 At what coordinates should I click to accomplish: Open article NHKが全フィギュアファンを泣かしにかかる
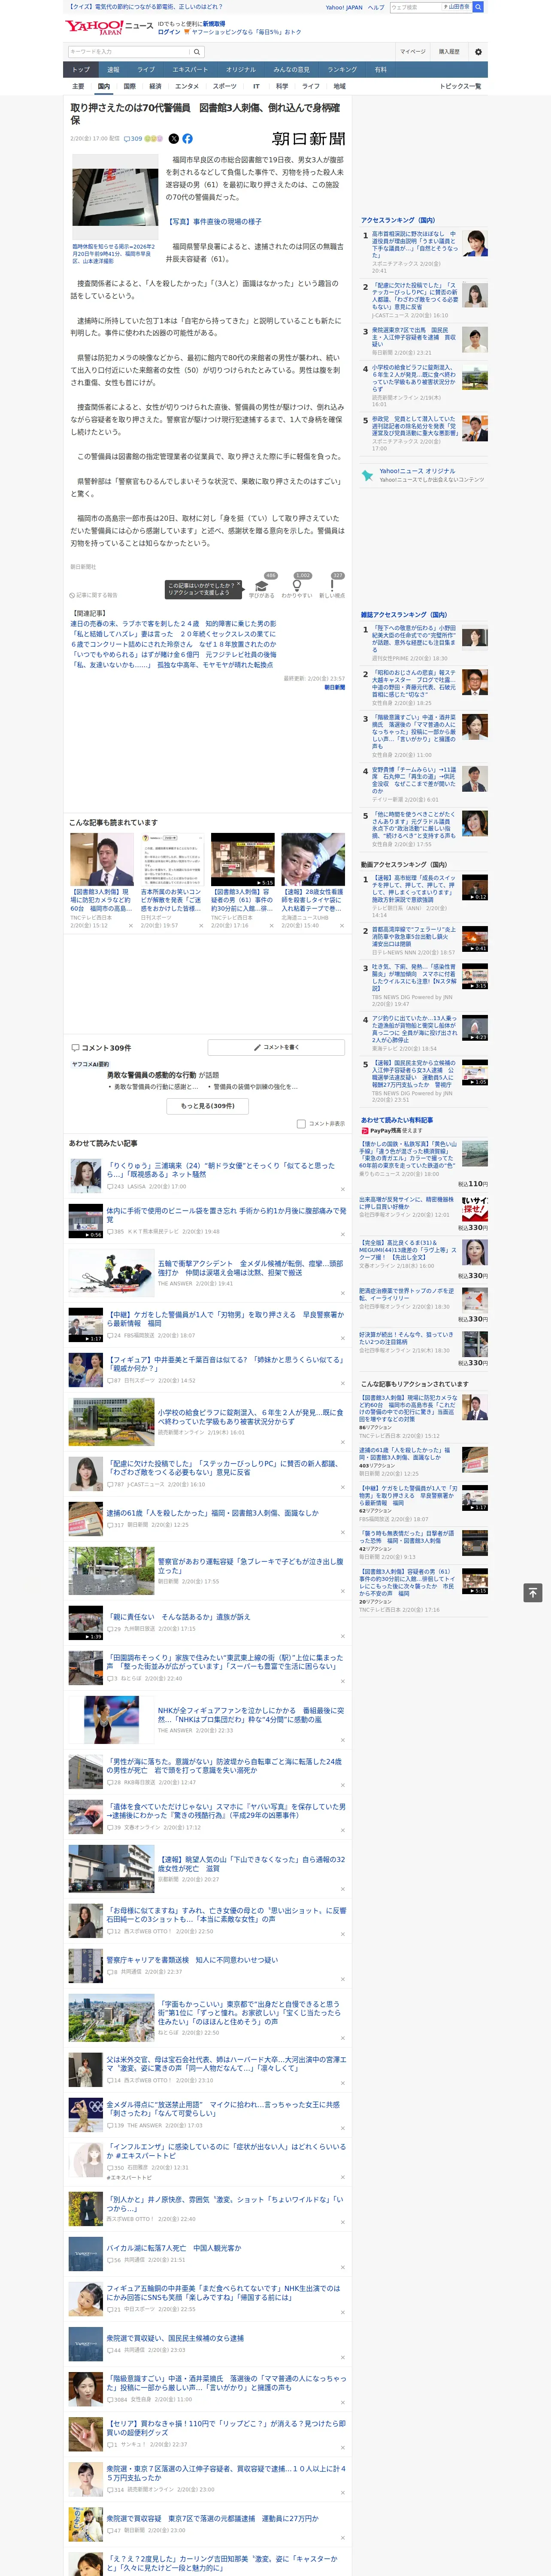pos(250,1715)
